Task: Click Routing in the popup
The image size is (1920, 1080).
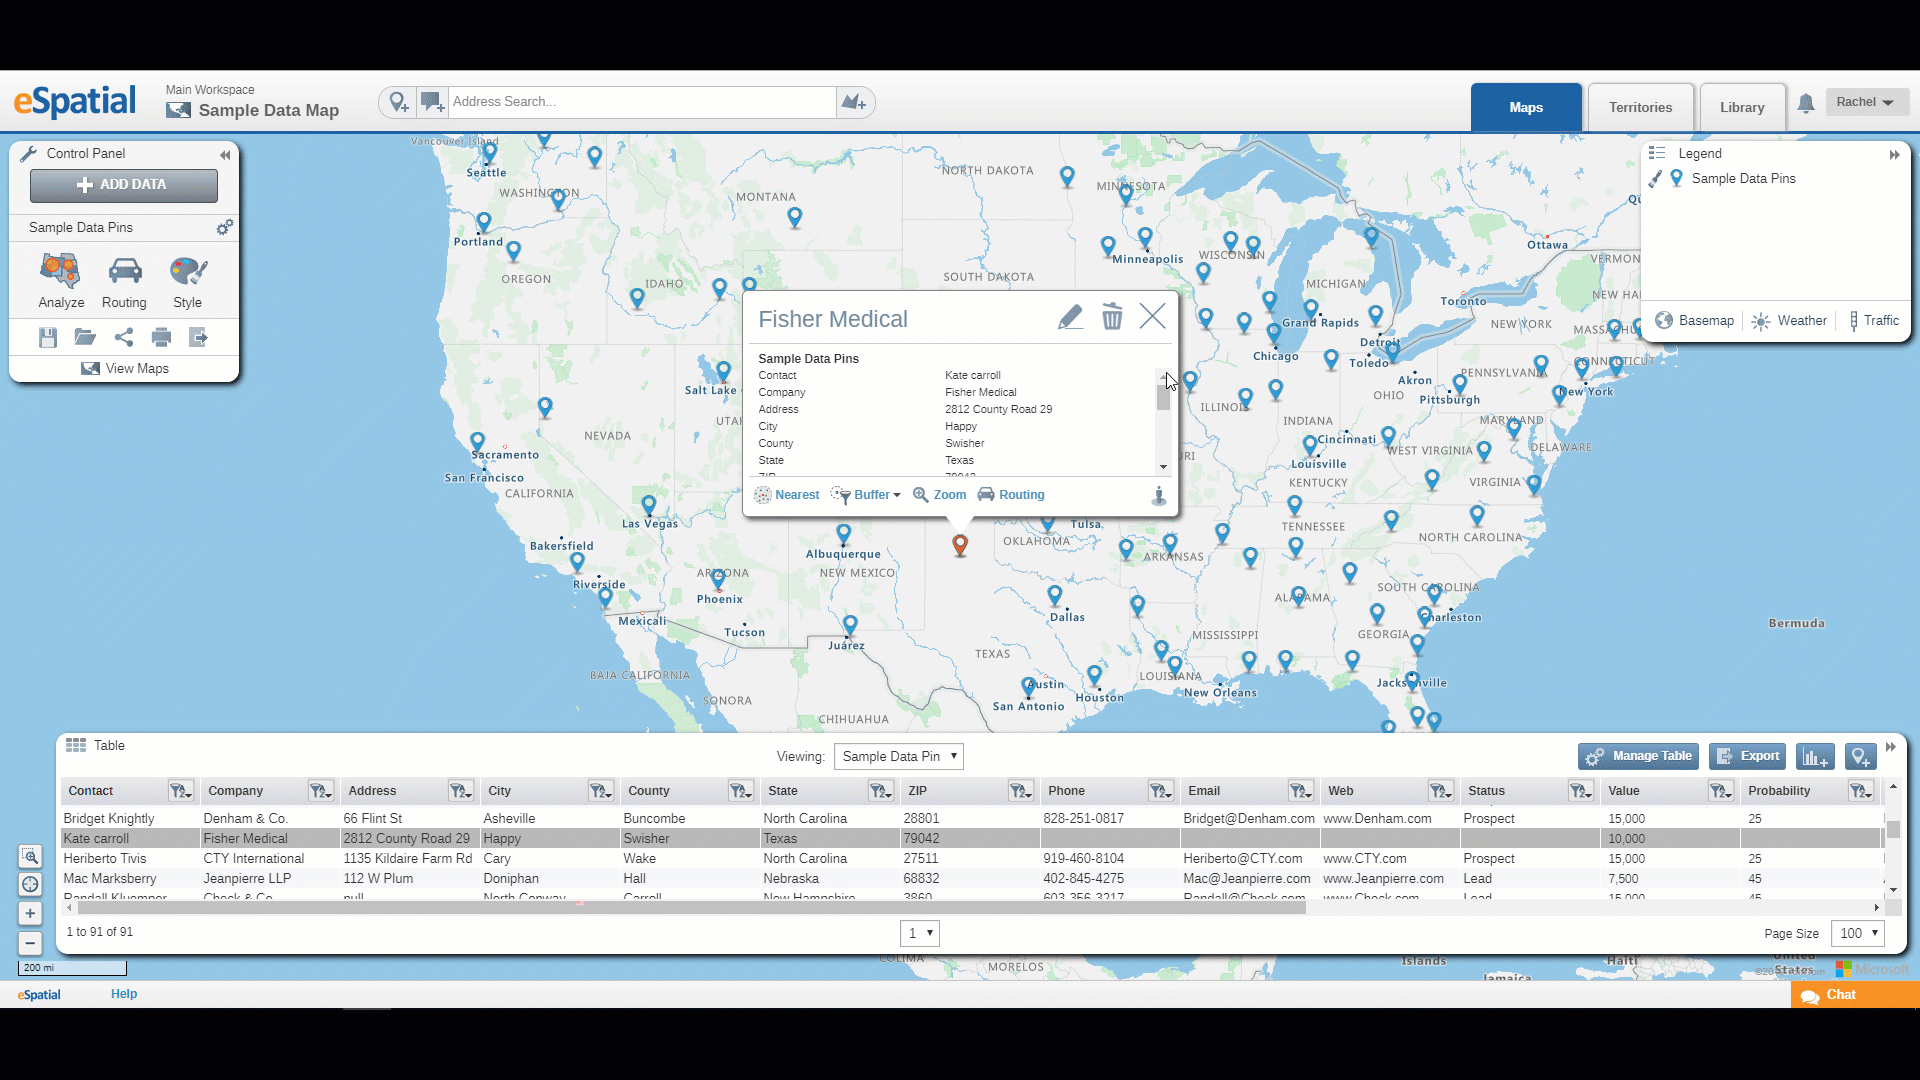Action: 1011,495
